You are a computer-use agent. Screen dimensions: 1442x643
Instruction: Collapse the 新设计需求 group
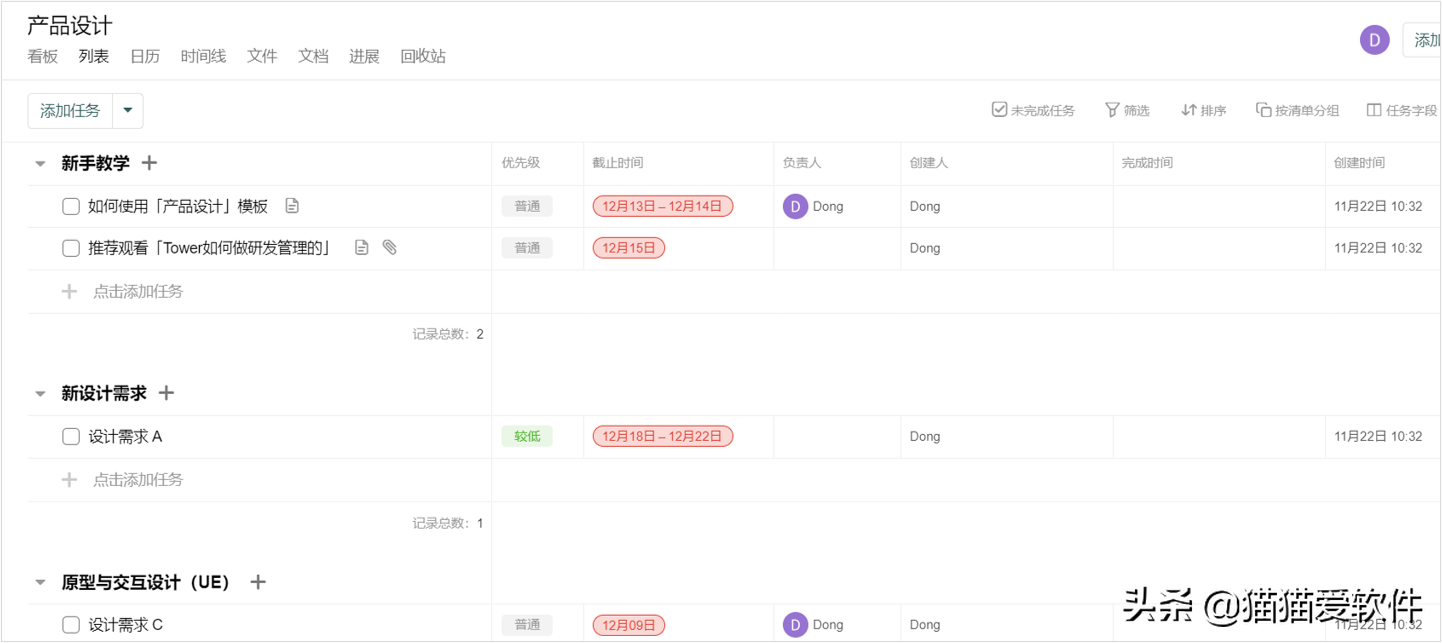tap(40, 393)
